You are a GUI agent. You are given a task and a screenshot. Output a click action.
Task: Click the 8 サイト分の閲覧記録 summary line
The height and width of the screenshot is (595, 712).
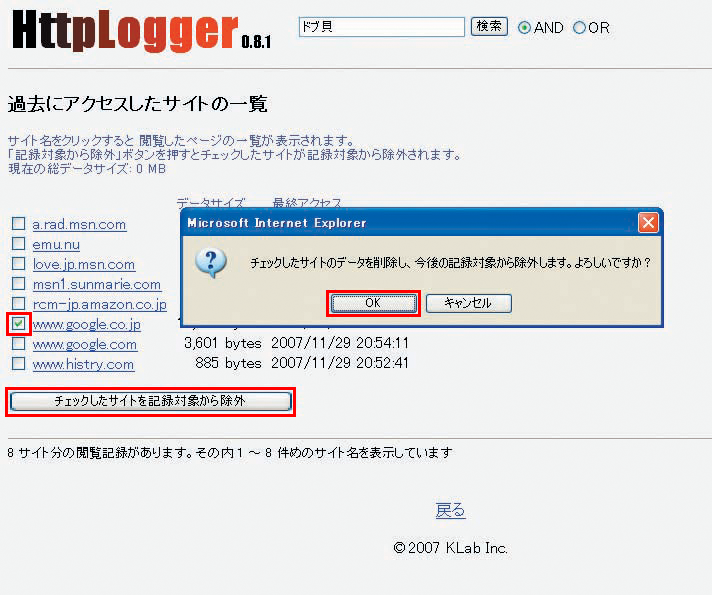pos(230,453)
